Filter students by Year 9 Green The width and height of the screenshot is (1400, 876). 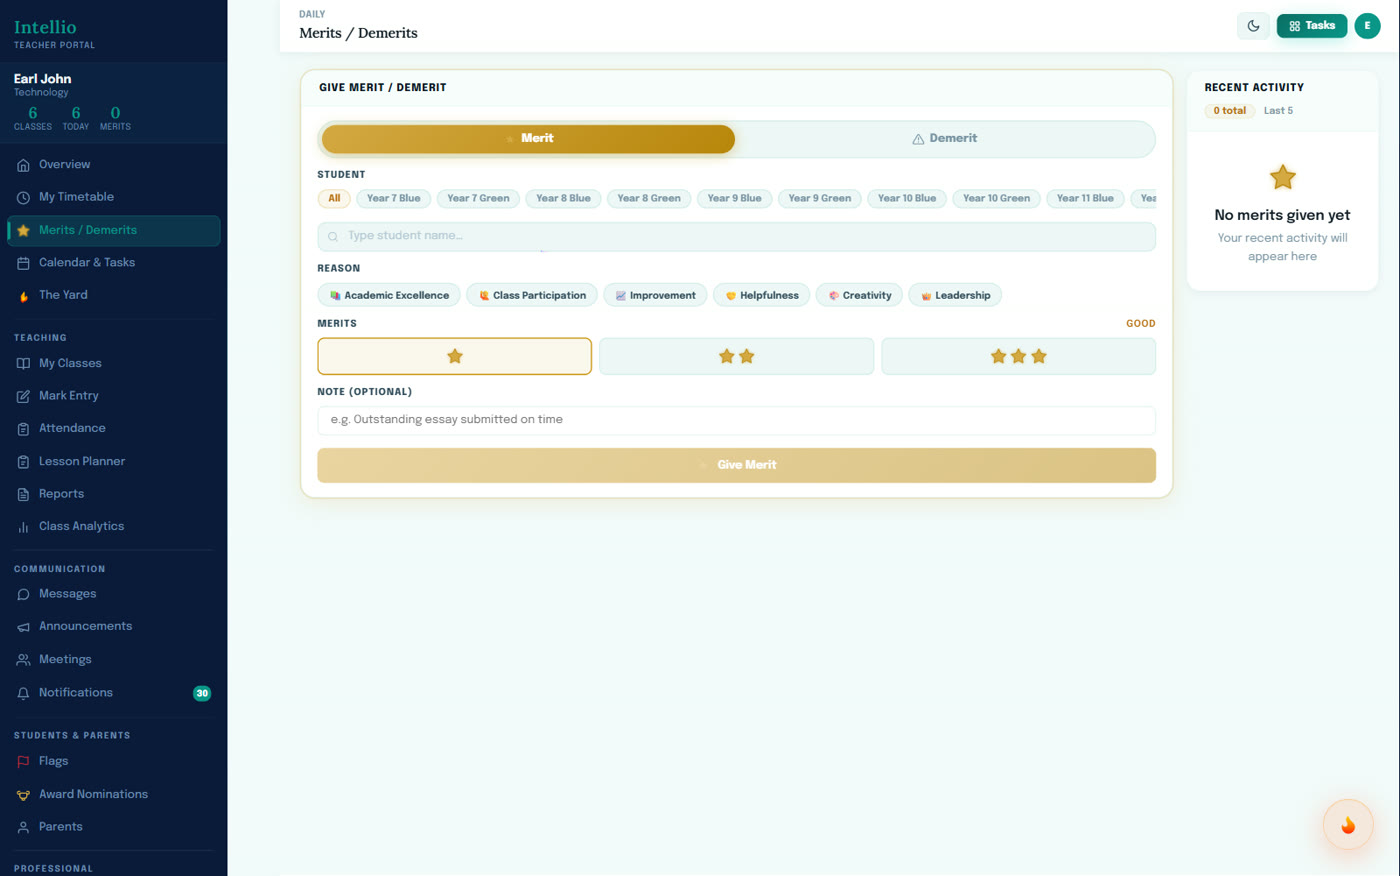[x=820, y=198]
